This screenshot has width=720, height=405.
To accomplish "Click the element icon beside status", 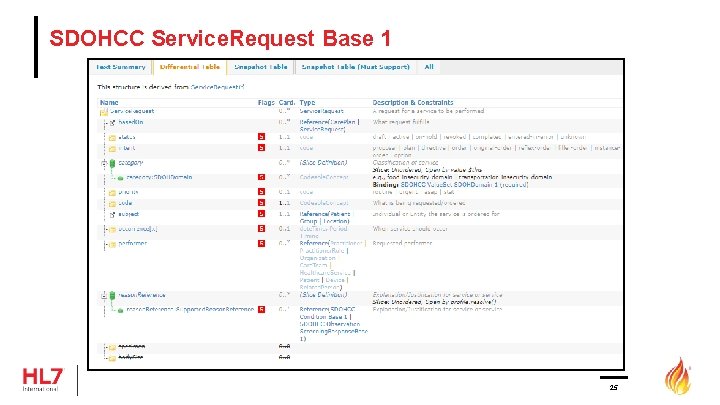I will click(112, 137).
